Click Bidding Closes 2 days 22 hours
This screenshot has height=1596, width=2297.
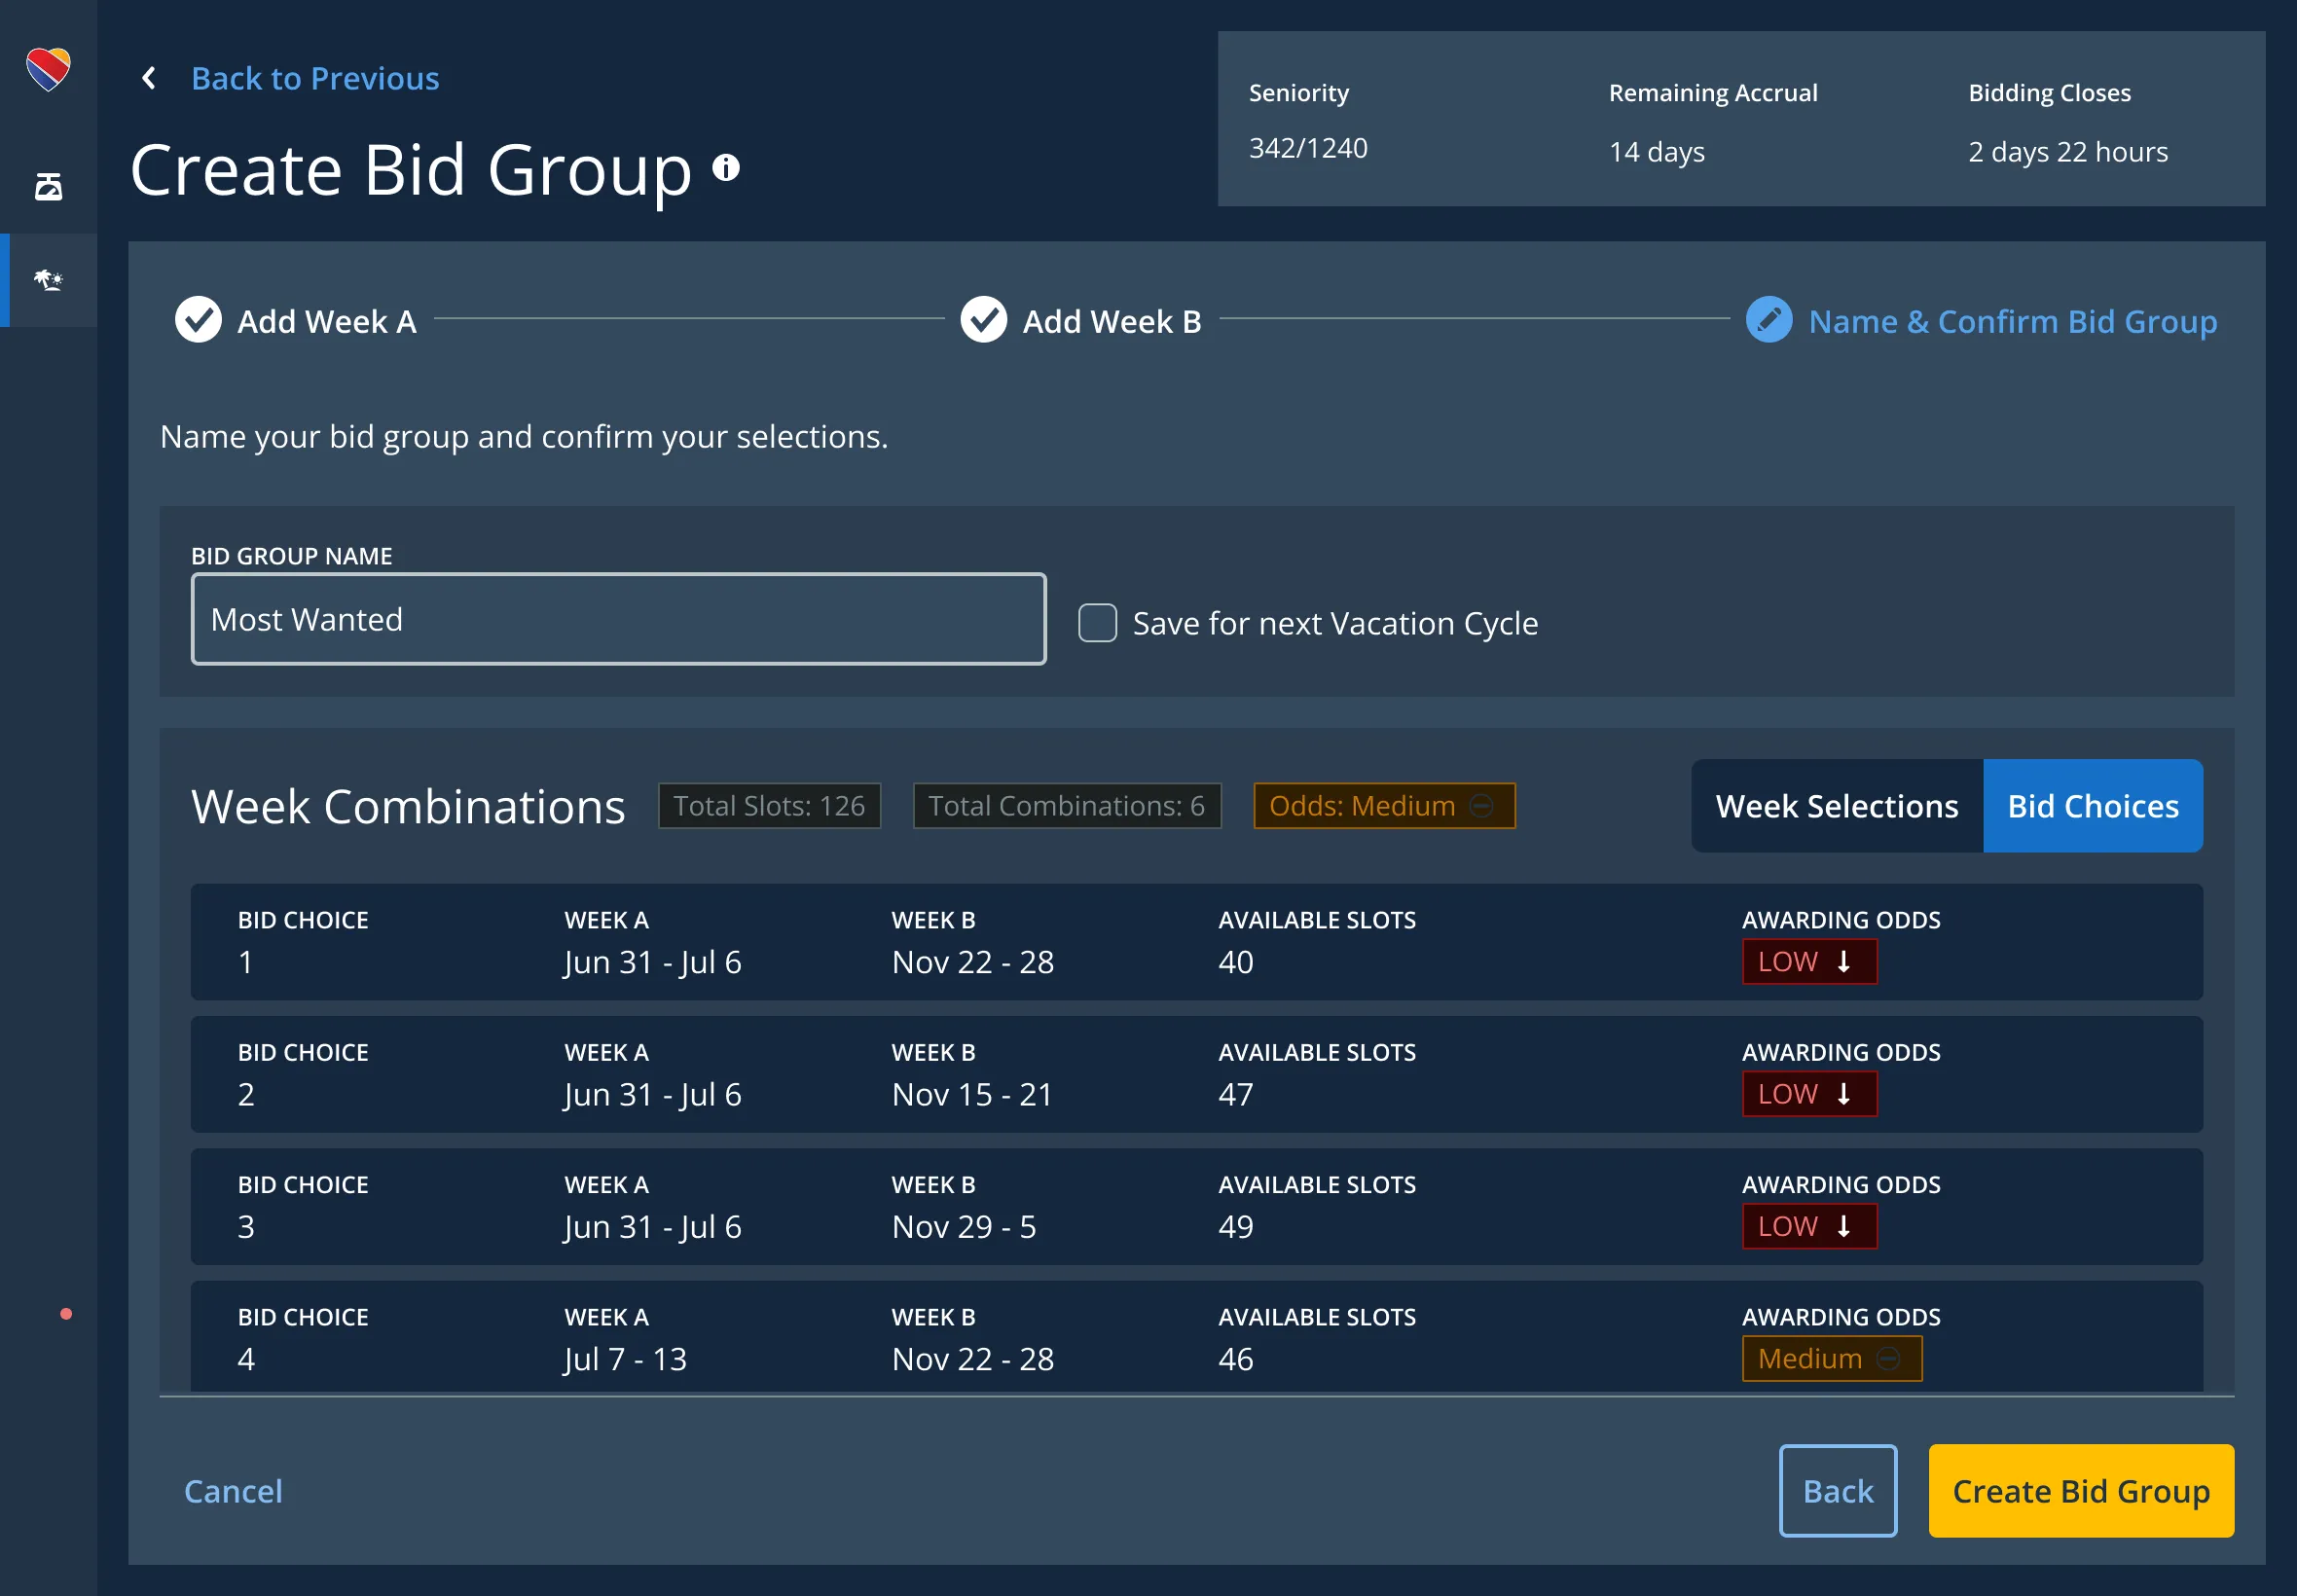pyautogui.click(x=2068, y=152)
